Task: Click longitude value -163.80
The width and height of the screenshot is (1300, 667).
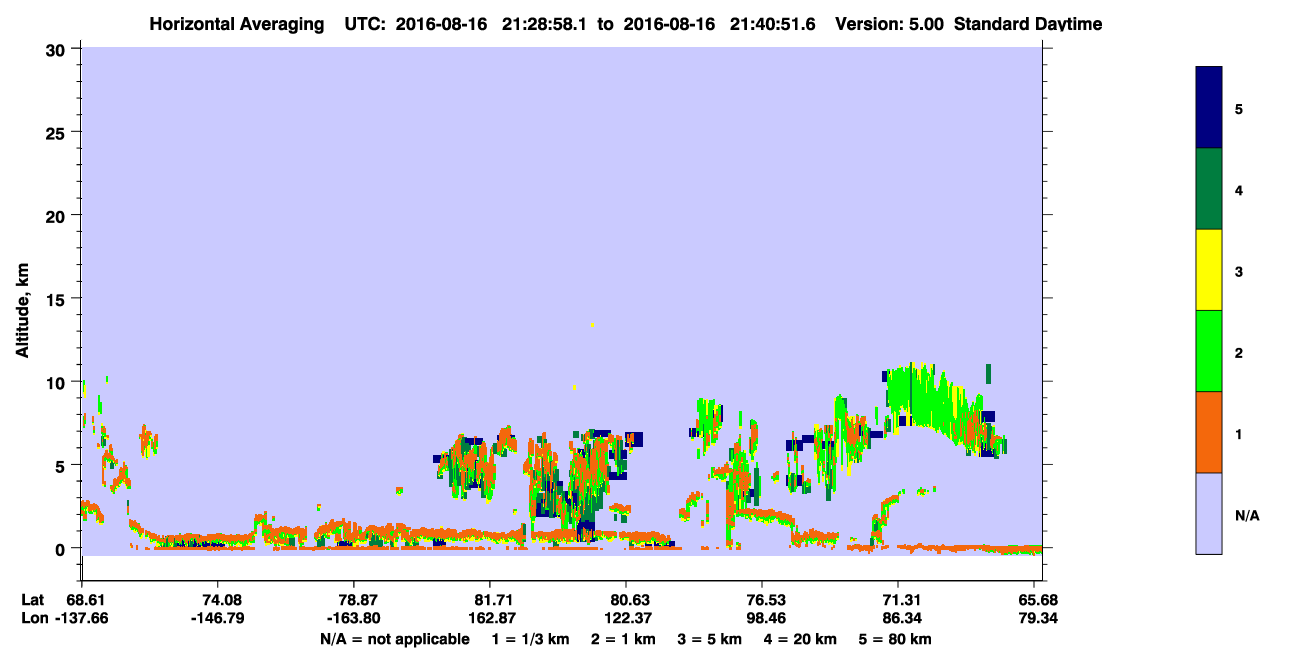Action: (x=353, y=618)
